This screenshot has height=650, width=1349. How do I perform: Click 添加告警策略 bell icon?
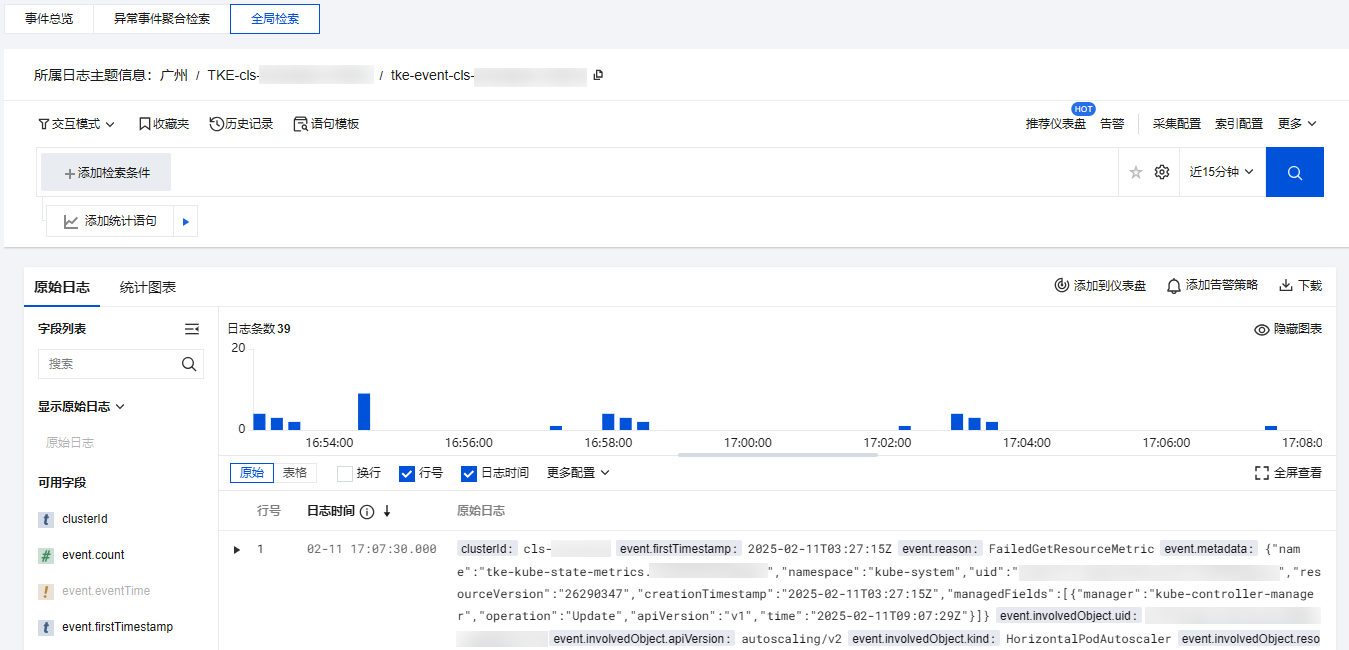(1174, 286)
